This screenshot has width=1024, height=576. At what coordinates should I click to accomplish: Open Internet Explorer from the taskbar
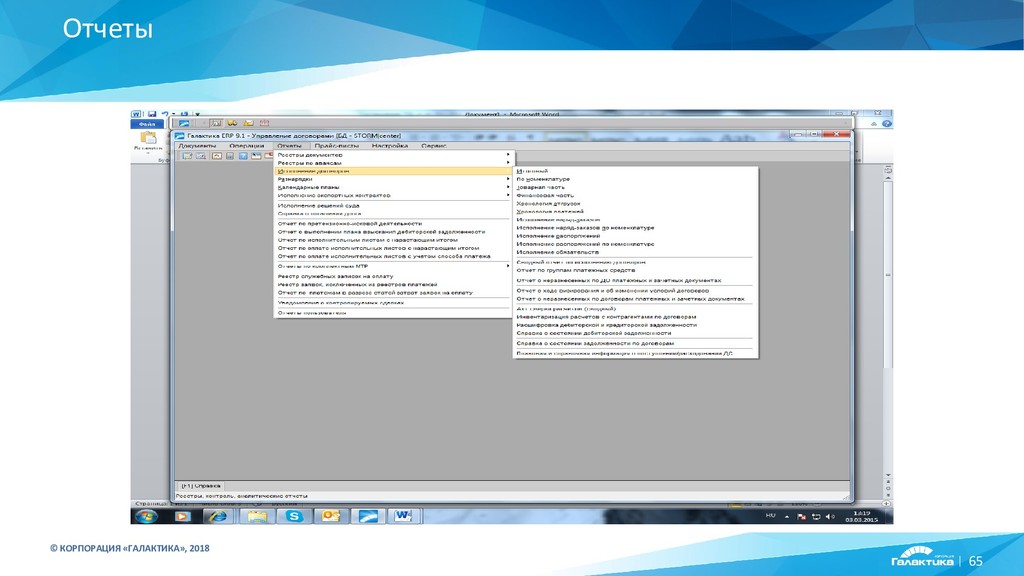(217, 516)
